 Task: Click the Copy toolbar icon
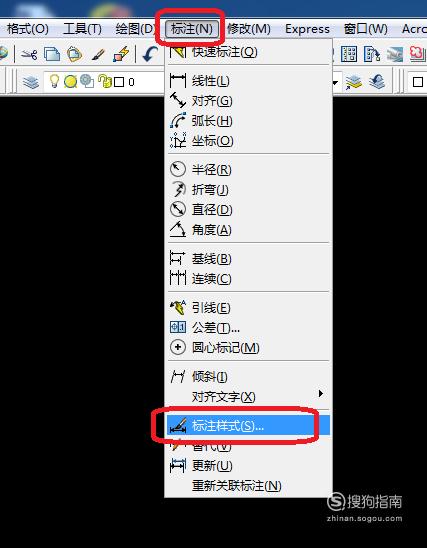coord(52,54)
